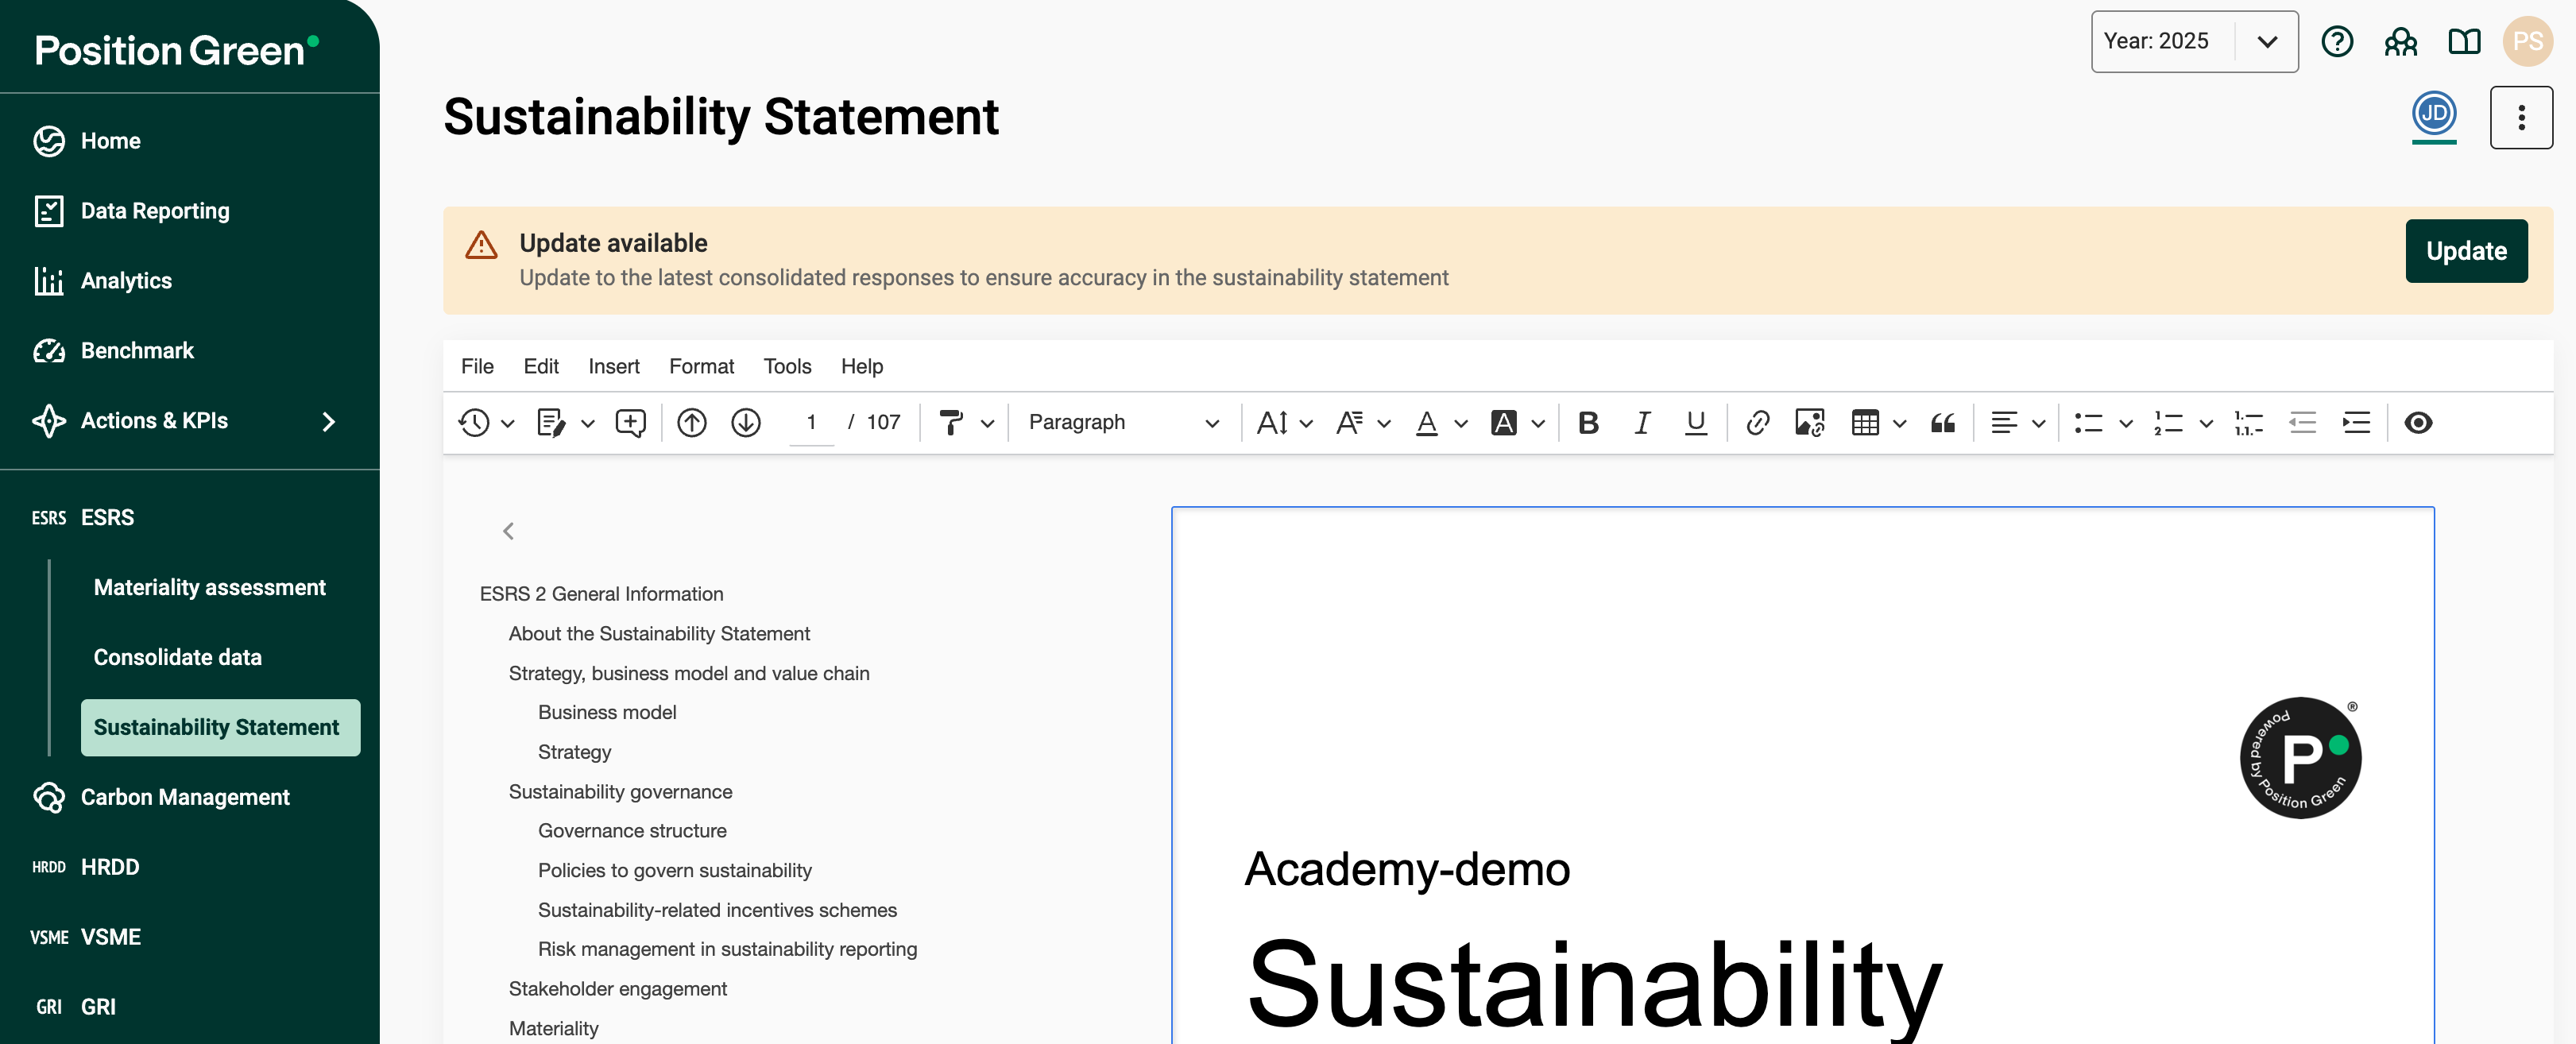Click the page number input field
Screen dimensions: 2576x1044
click(x=811, y=423)
